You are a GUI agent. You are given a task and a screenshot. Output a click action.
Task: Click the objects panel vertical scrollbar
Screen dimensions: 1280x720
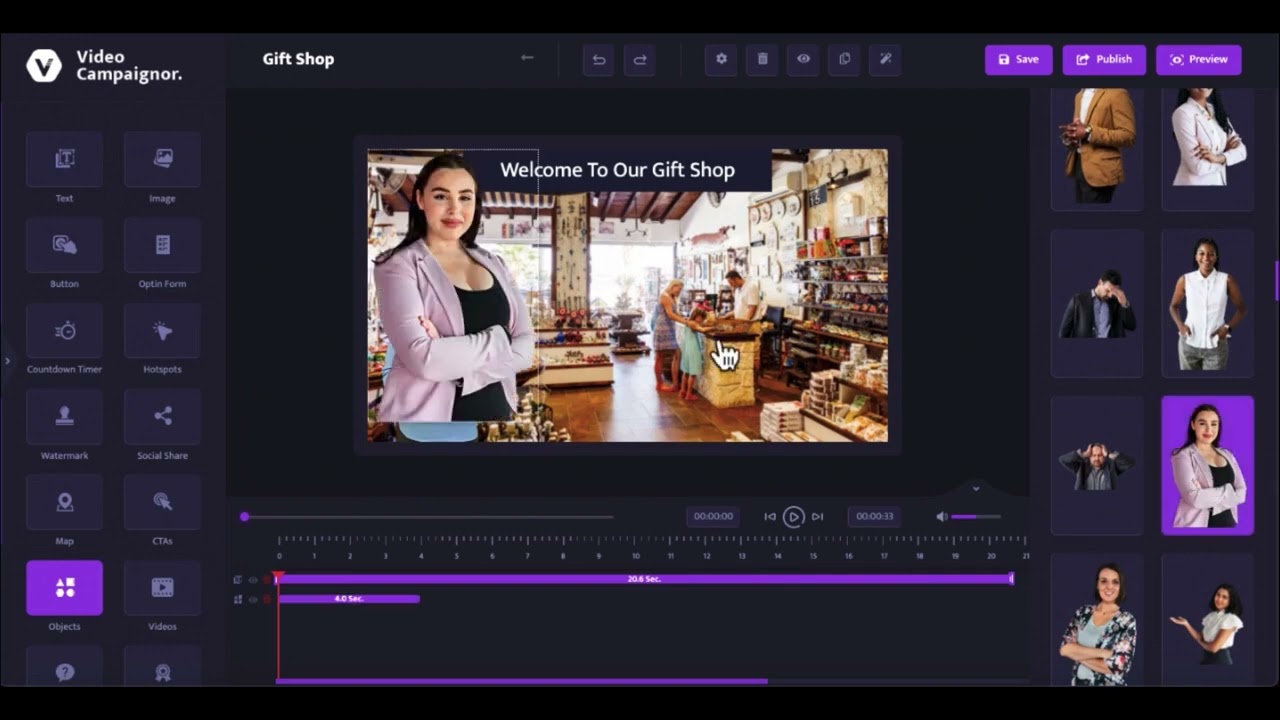[x=1277, y=280]
